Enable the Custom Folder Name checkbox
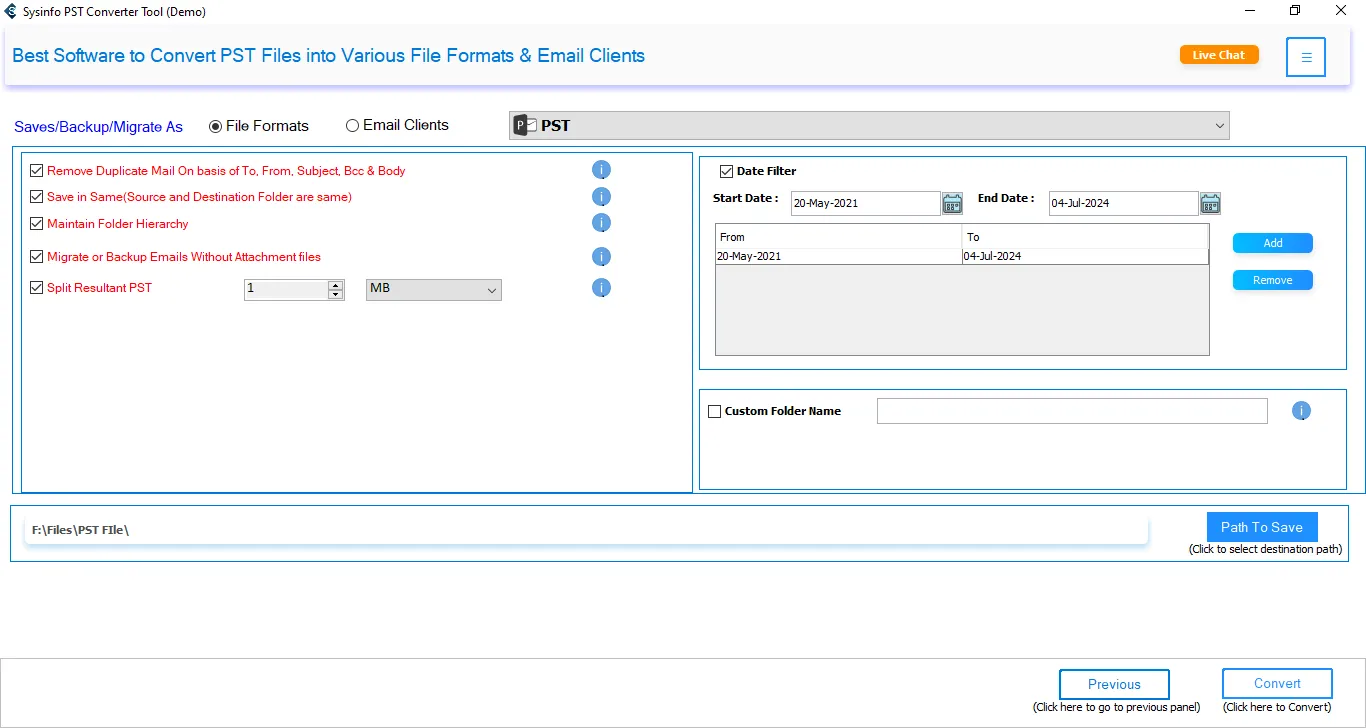The image size is (1366, 728). click(x=715, y=411)
